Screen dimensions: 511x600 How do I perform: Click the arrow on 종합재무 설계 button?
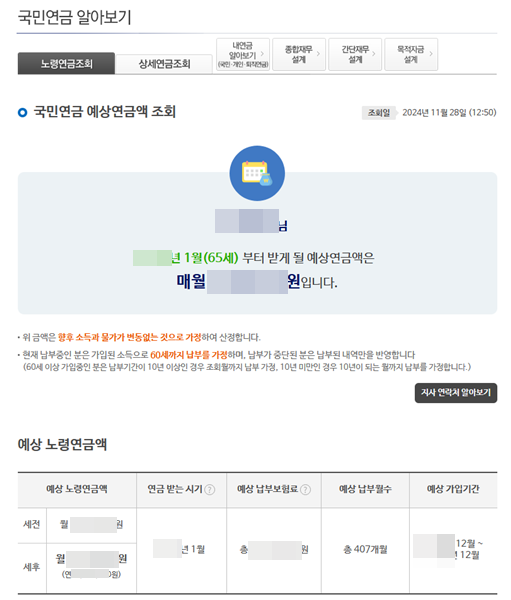318,54
